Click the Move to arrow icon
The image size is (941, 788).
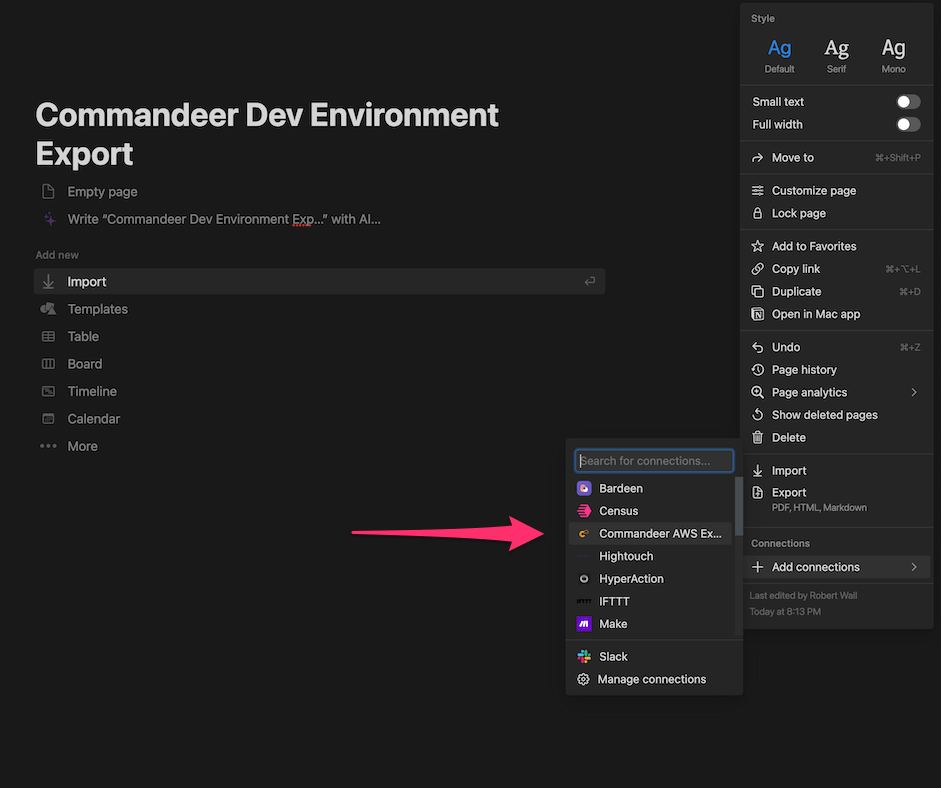pos(757,158)
